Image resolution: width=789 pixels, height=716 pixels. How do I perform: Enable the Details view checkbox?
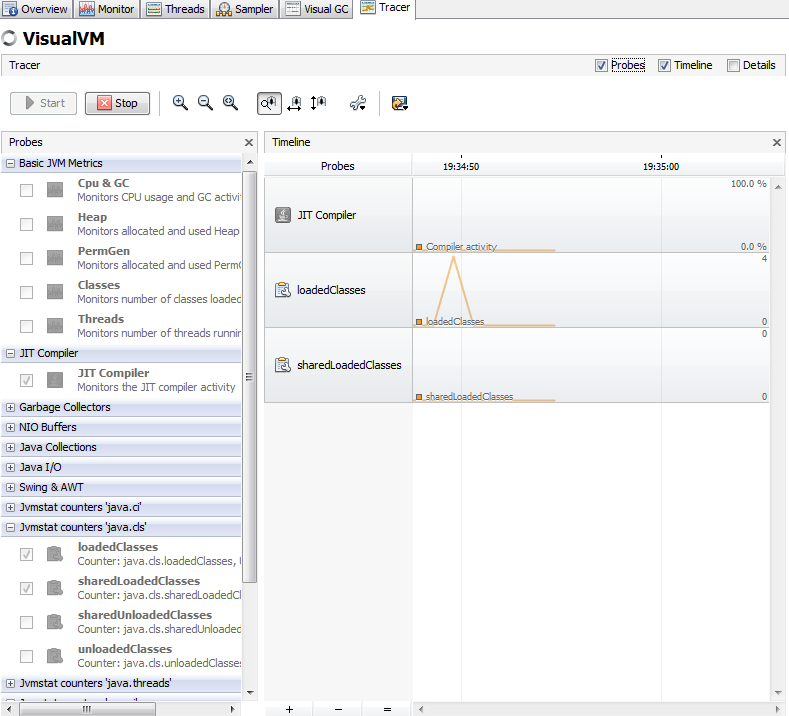[733, 65]
